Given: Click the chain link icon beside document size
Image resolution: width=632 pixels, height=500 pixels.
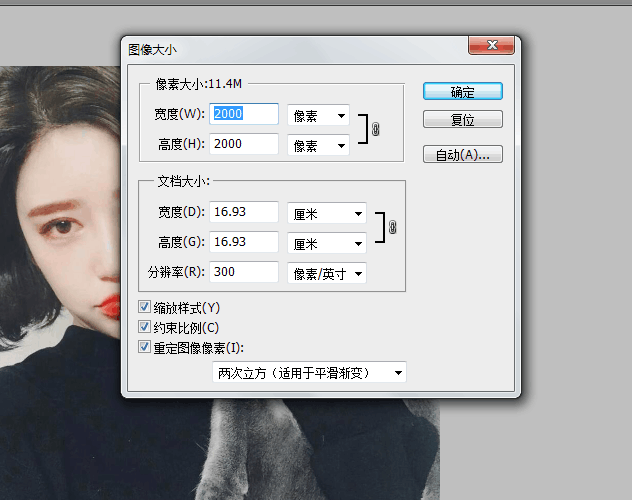Looking at the screenshot, I should click(x=392, y=227).
